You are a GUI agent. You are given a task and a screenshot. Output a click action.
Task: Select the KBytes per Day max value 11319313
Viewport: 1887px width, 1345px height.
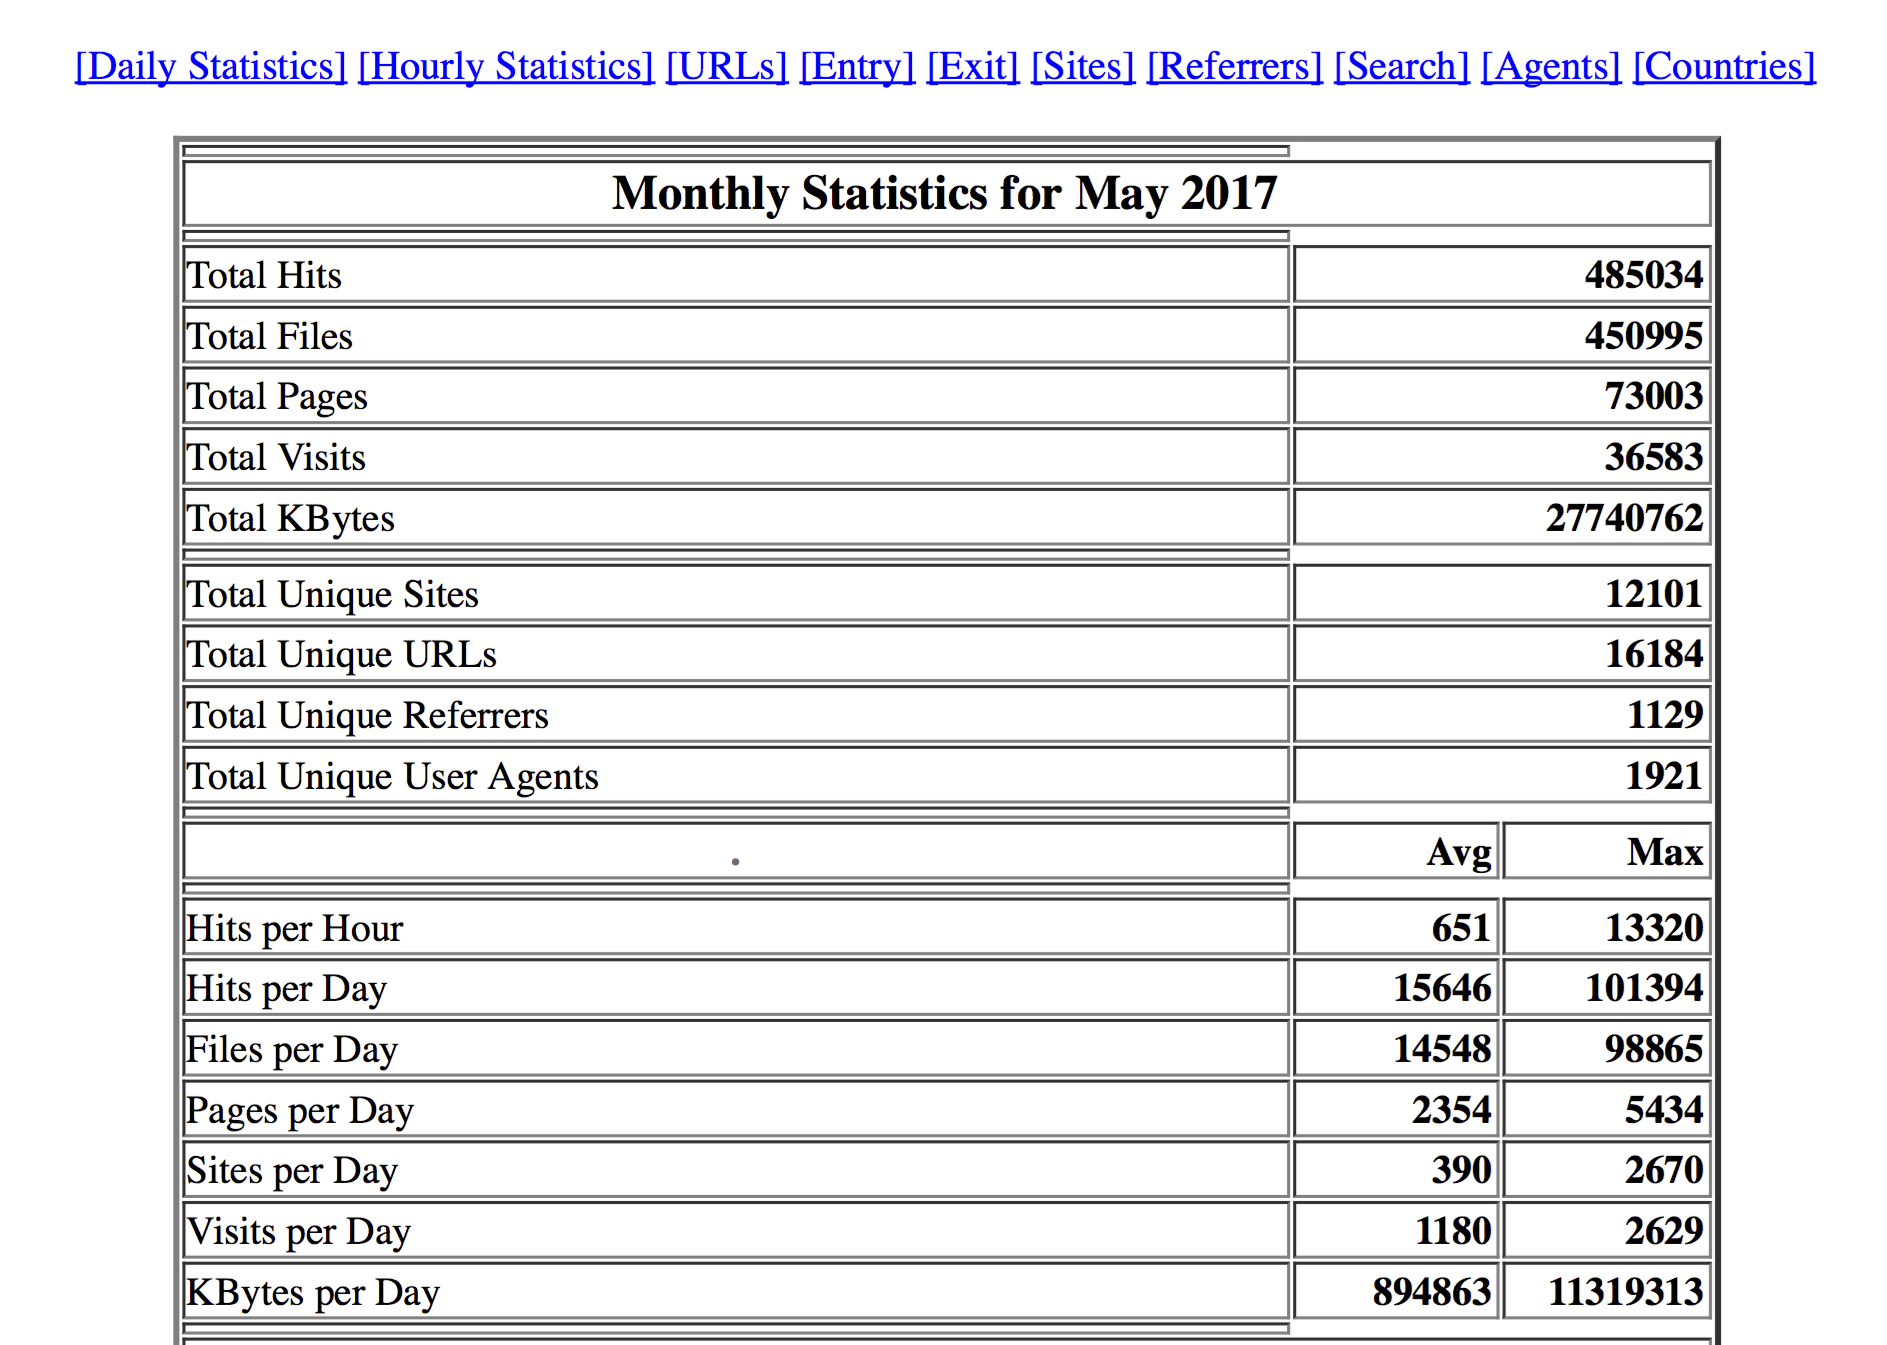point(1625,1292)
